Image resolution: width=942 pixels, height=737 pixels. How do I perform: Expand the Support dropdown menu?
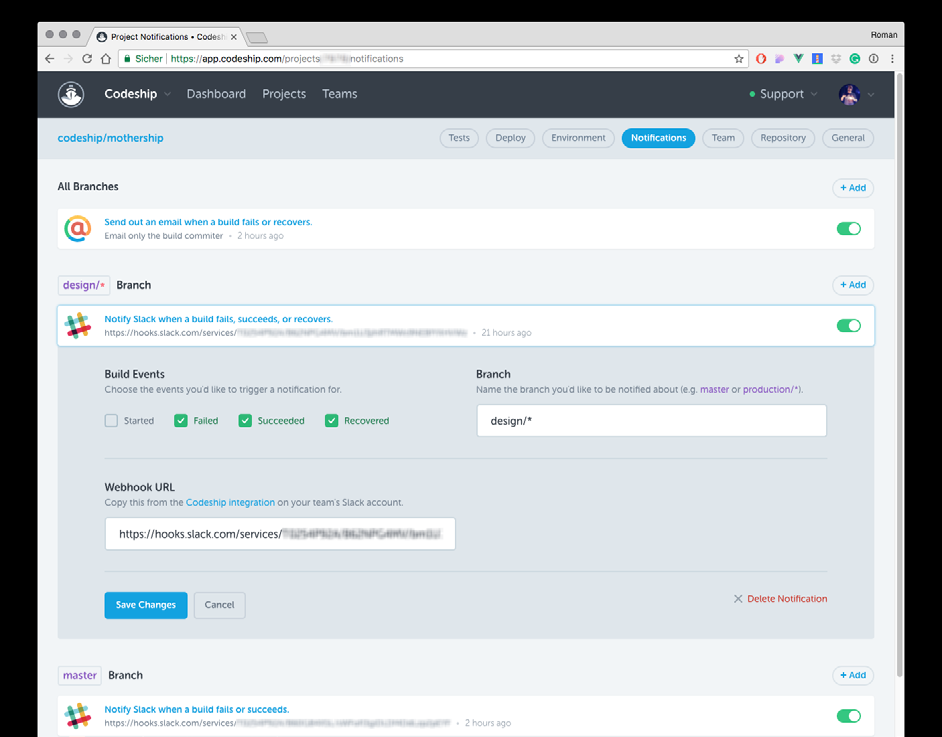coord(783,94)
